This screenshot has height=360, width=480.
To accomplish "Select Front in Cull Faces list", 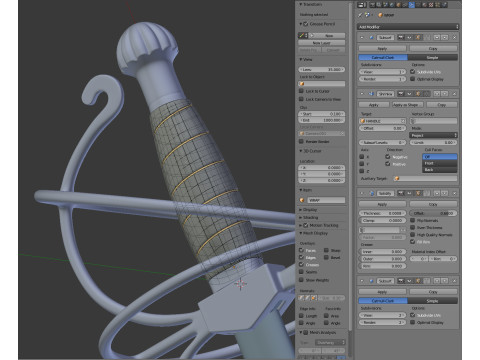I will pos(440,163).
